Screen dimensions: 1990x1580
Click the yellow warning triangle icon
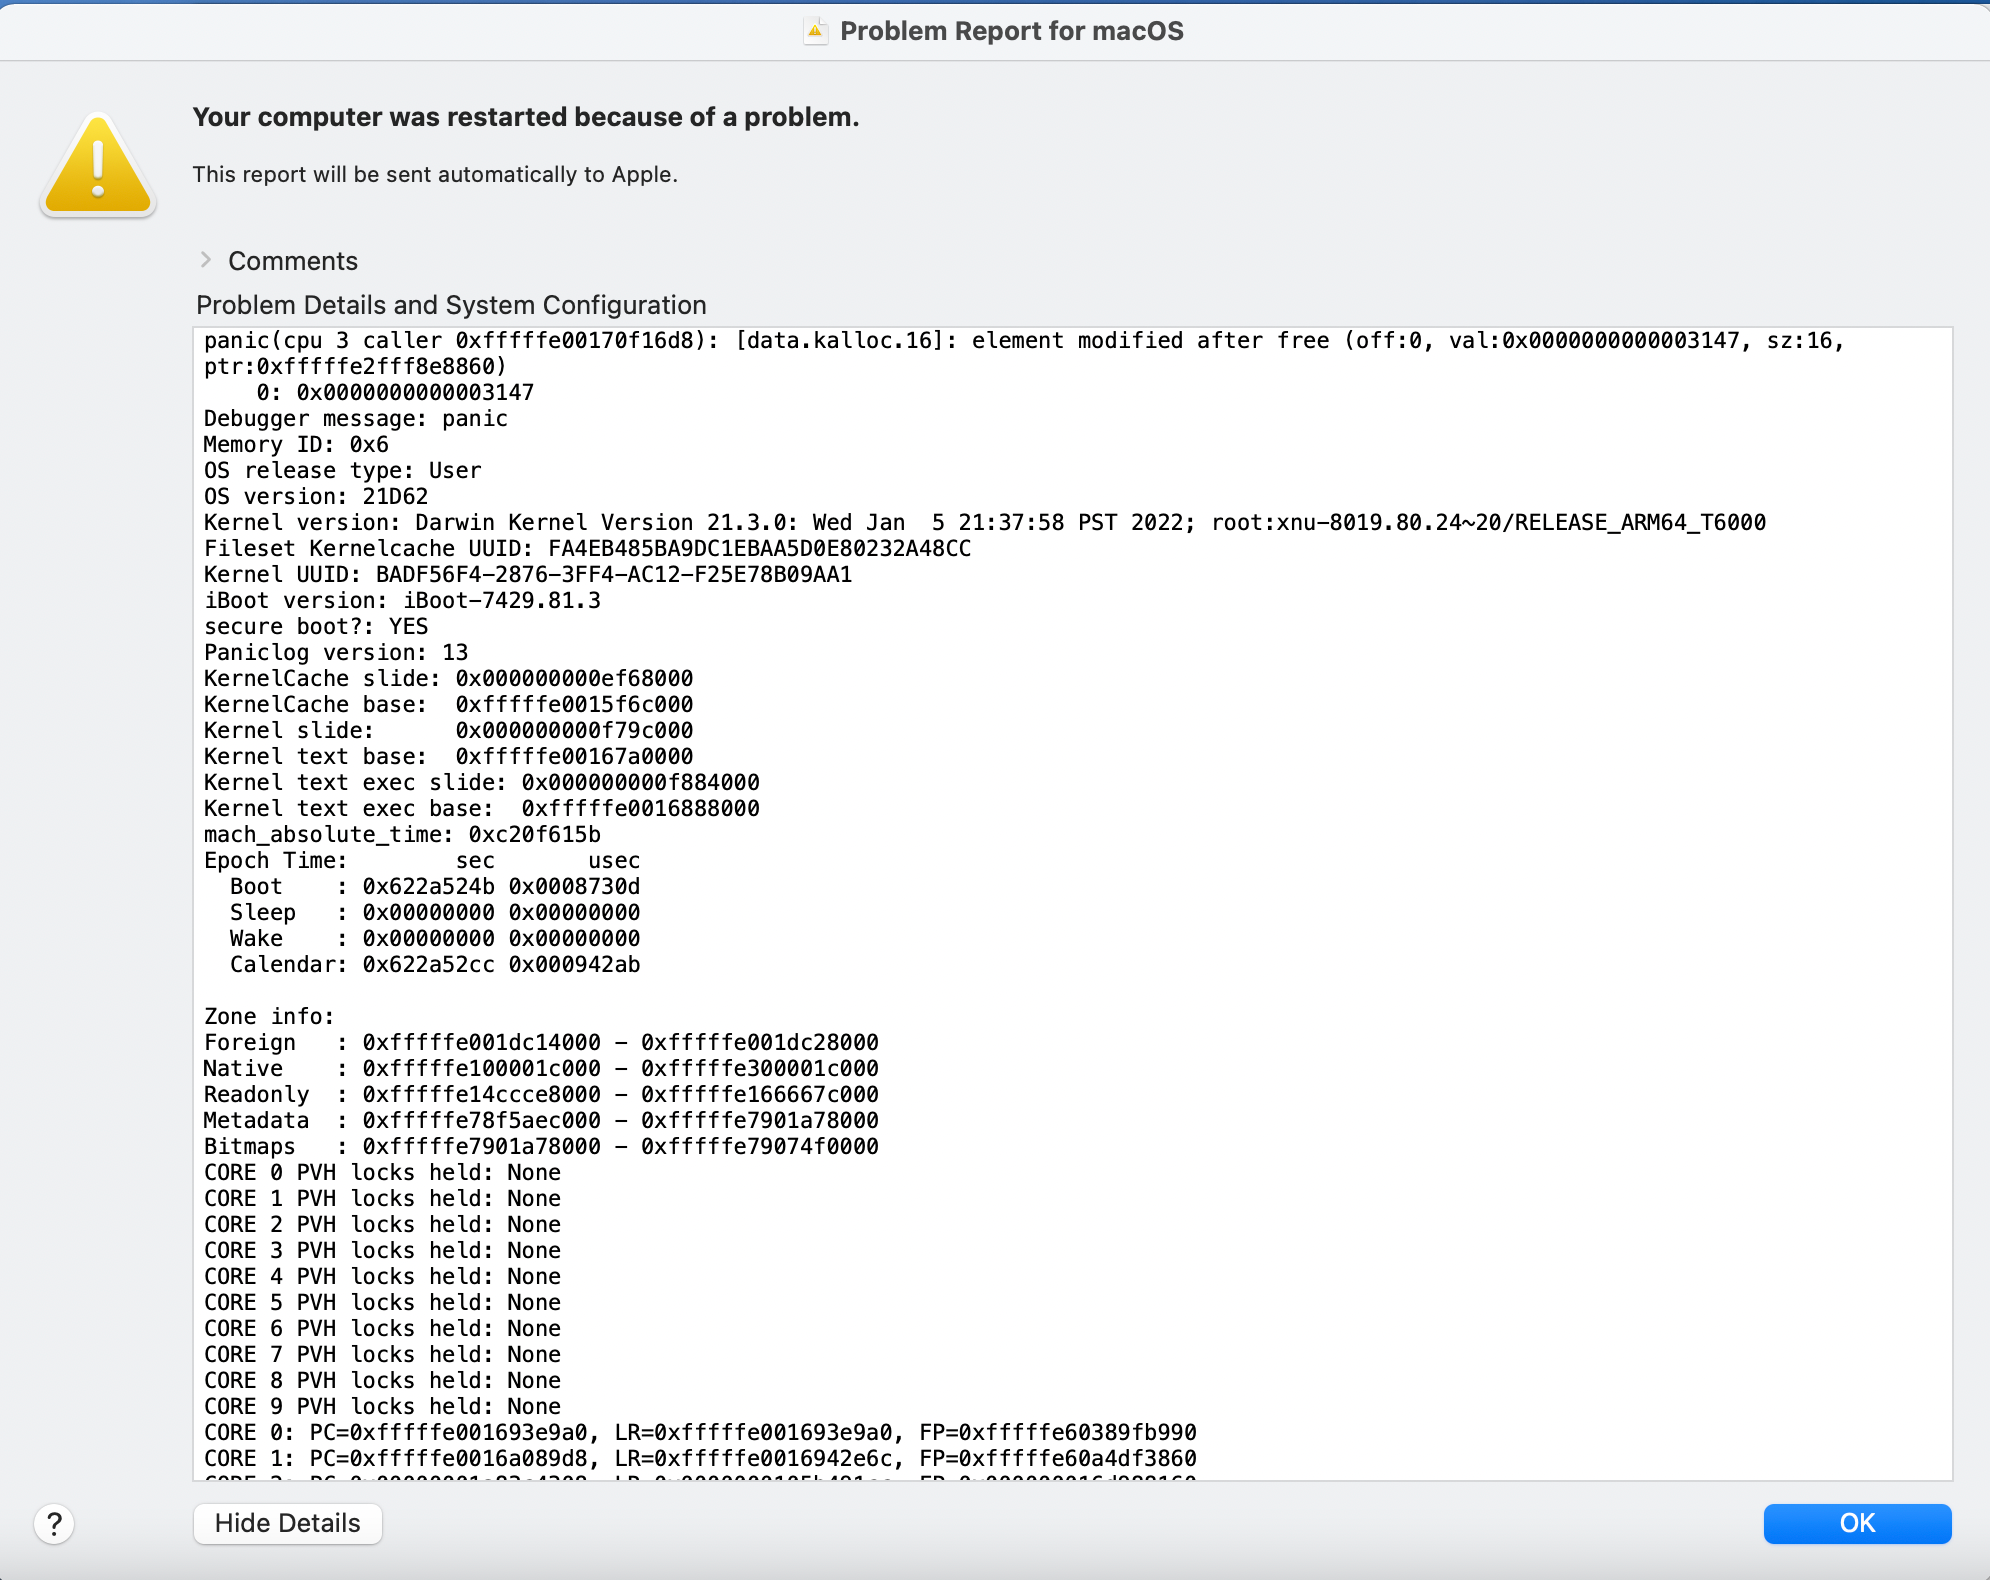pyautogui.click(x=98, y=165)
